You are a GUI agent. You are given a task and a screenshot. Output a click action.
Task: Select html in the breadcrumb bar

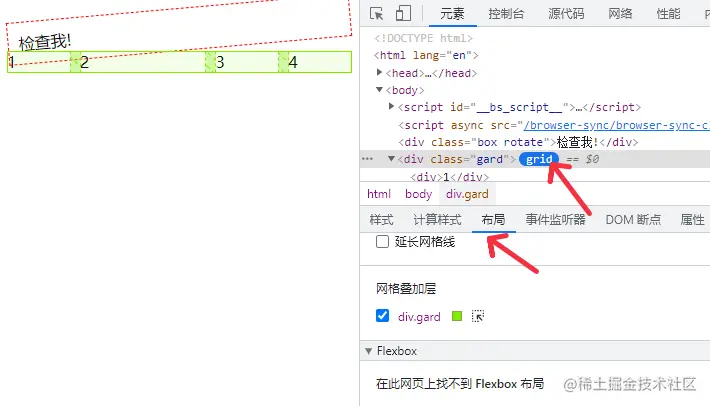[379, 194]
